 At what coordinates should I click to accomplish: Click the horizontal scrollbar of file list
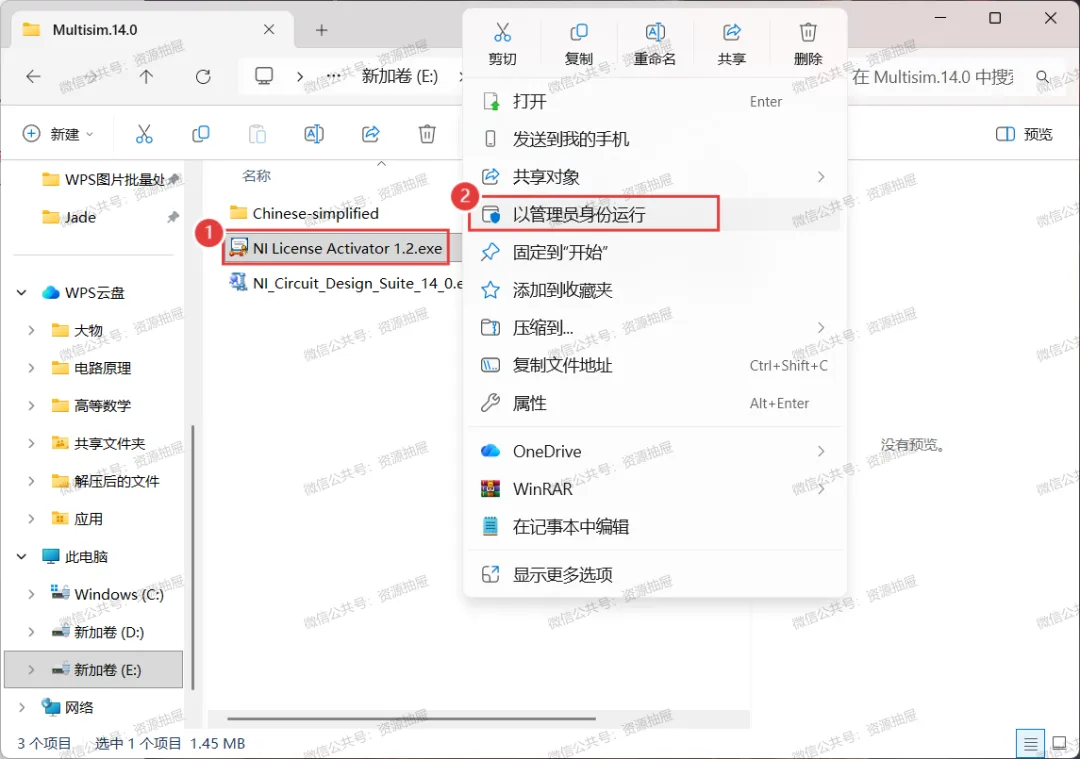411,718
